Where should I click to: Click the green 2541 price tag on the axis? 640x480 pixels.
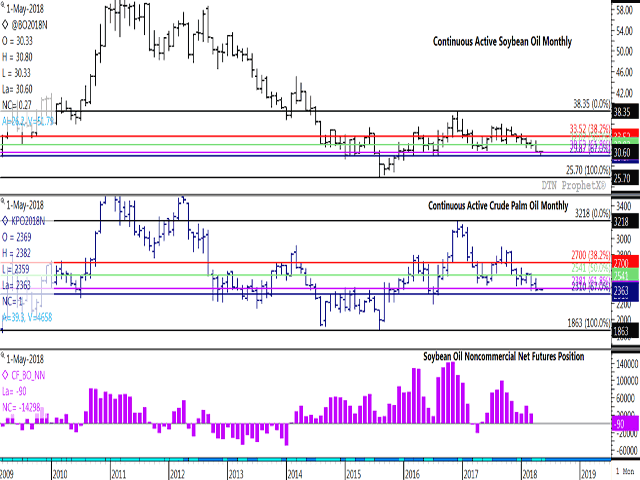click(625, 275)
